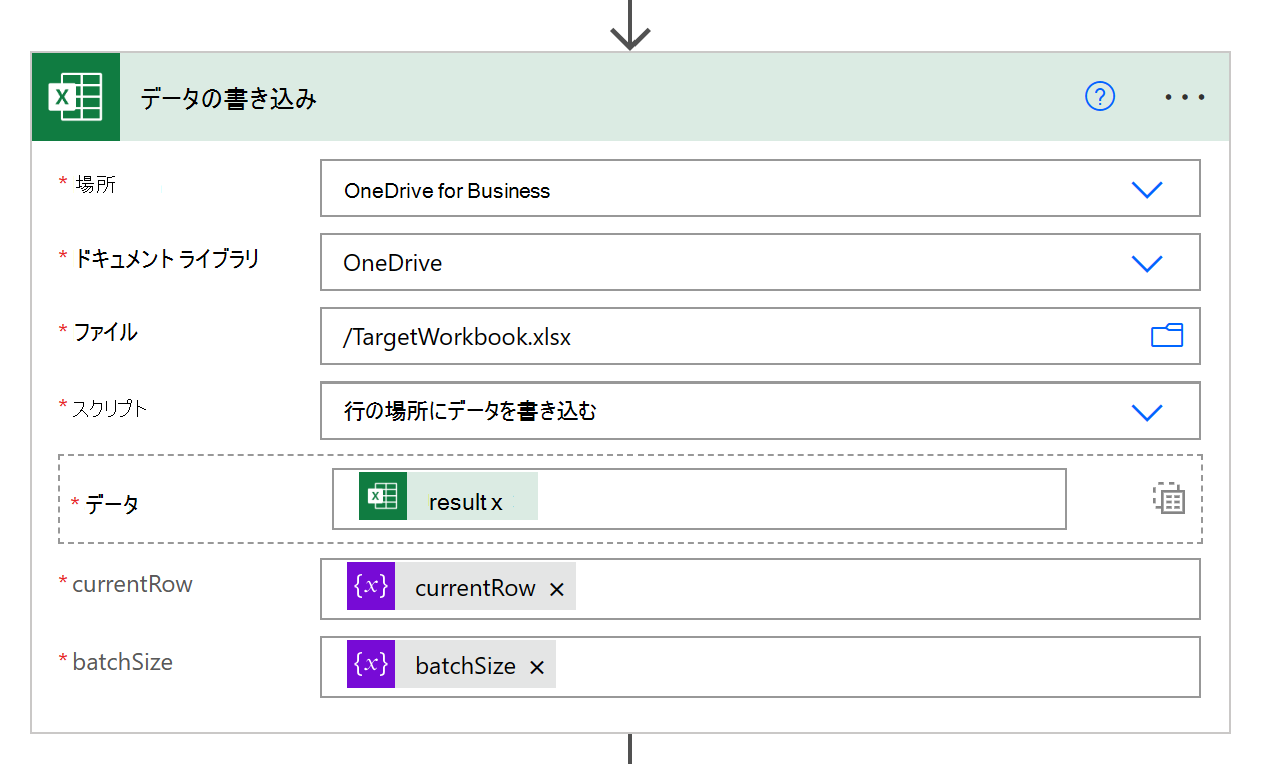Viewport: 1266px width, 764px height.
Task: Click the データの書き込み action title
Action: click(x=229, y=98)
